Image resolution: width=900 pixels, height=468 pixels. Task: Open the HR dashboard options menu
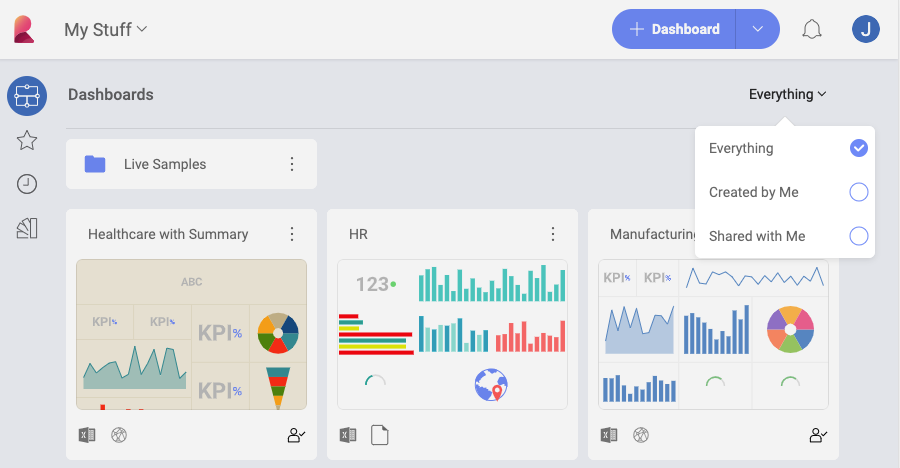point(553,234)
